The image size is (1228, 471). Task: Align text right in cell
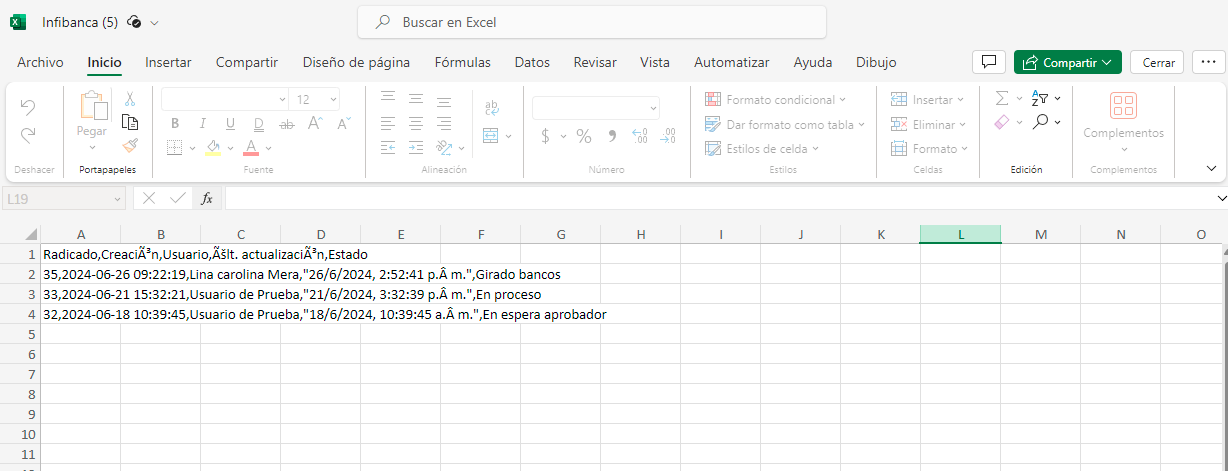pyautogui.click(x=444, y=123)
